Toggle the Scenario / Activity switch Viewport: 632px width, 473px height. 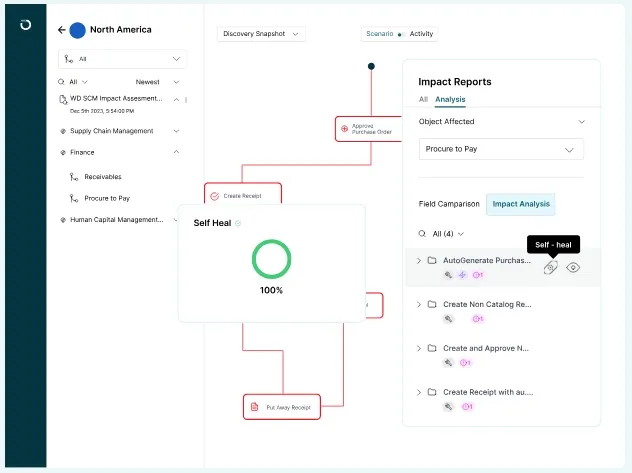402,34
